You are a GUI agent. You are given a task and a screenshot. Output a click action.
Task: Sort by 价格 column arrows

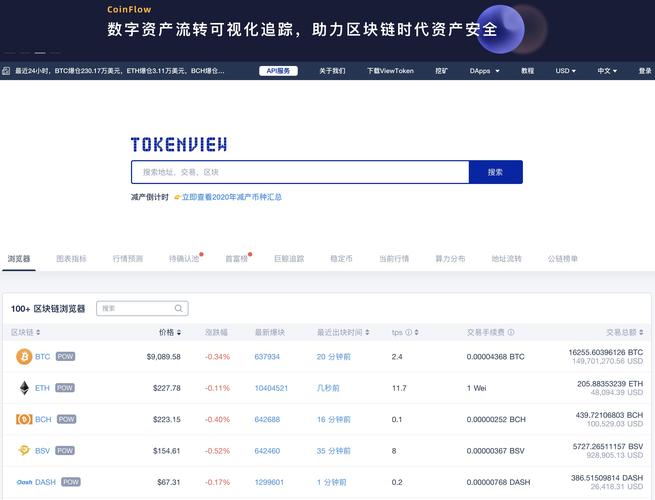coord(179,332)
